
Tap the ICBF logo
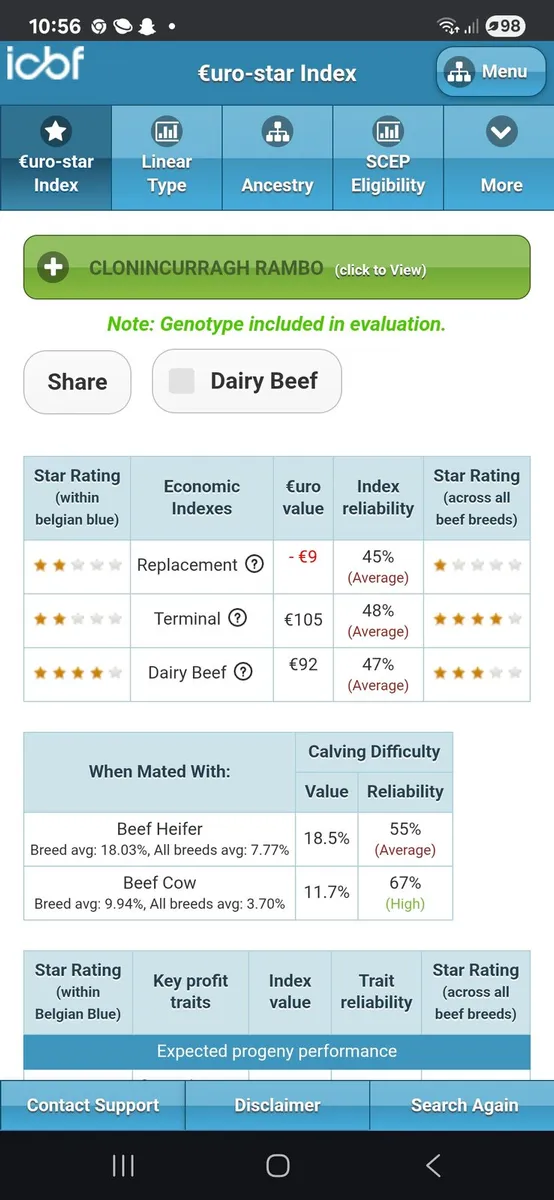pyautogui.click(x=45, y=63)
